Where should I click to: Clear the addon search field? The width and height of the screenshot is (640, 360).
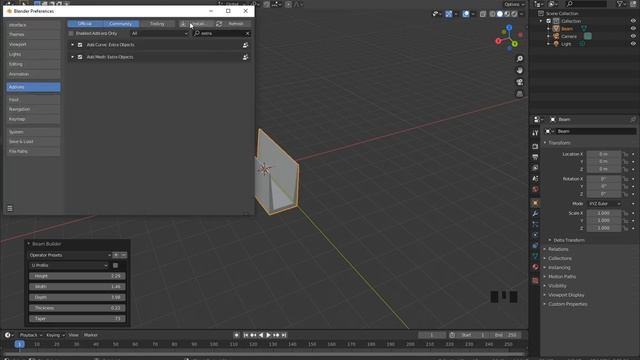pyautogui.click(x=247, y=33)
